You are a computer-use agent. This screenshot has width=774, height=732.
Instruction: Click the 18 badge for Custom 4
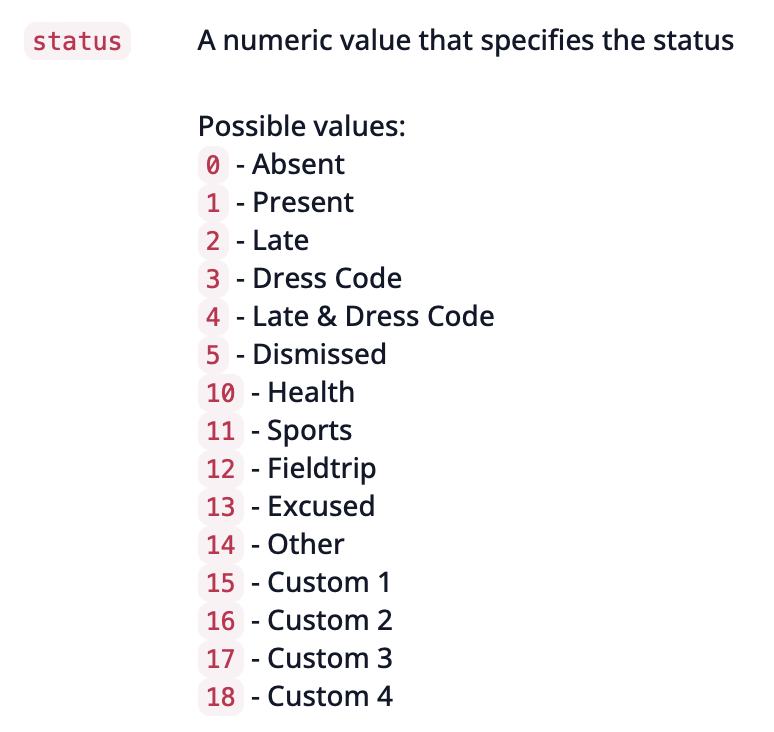pos(221,697)
